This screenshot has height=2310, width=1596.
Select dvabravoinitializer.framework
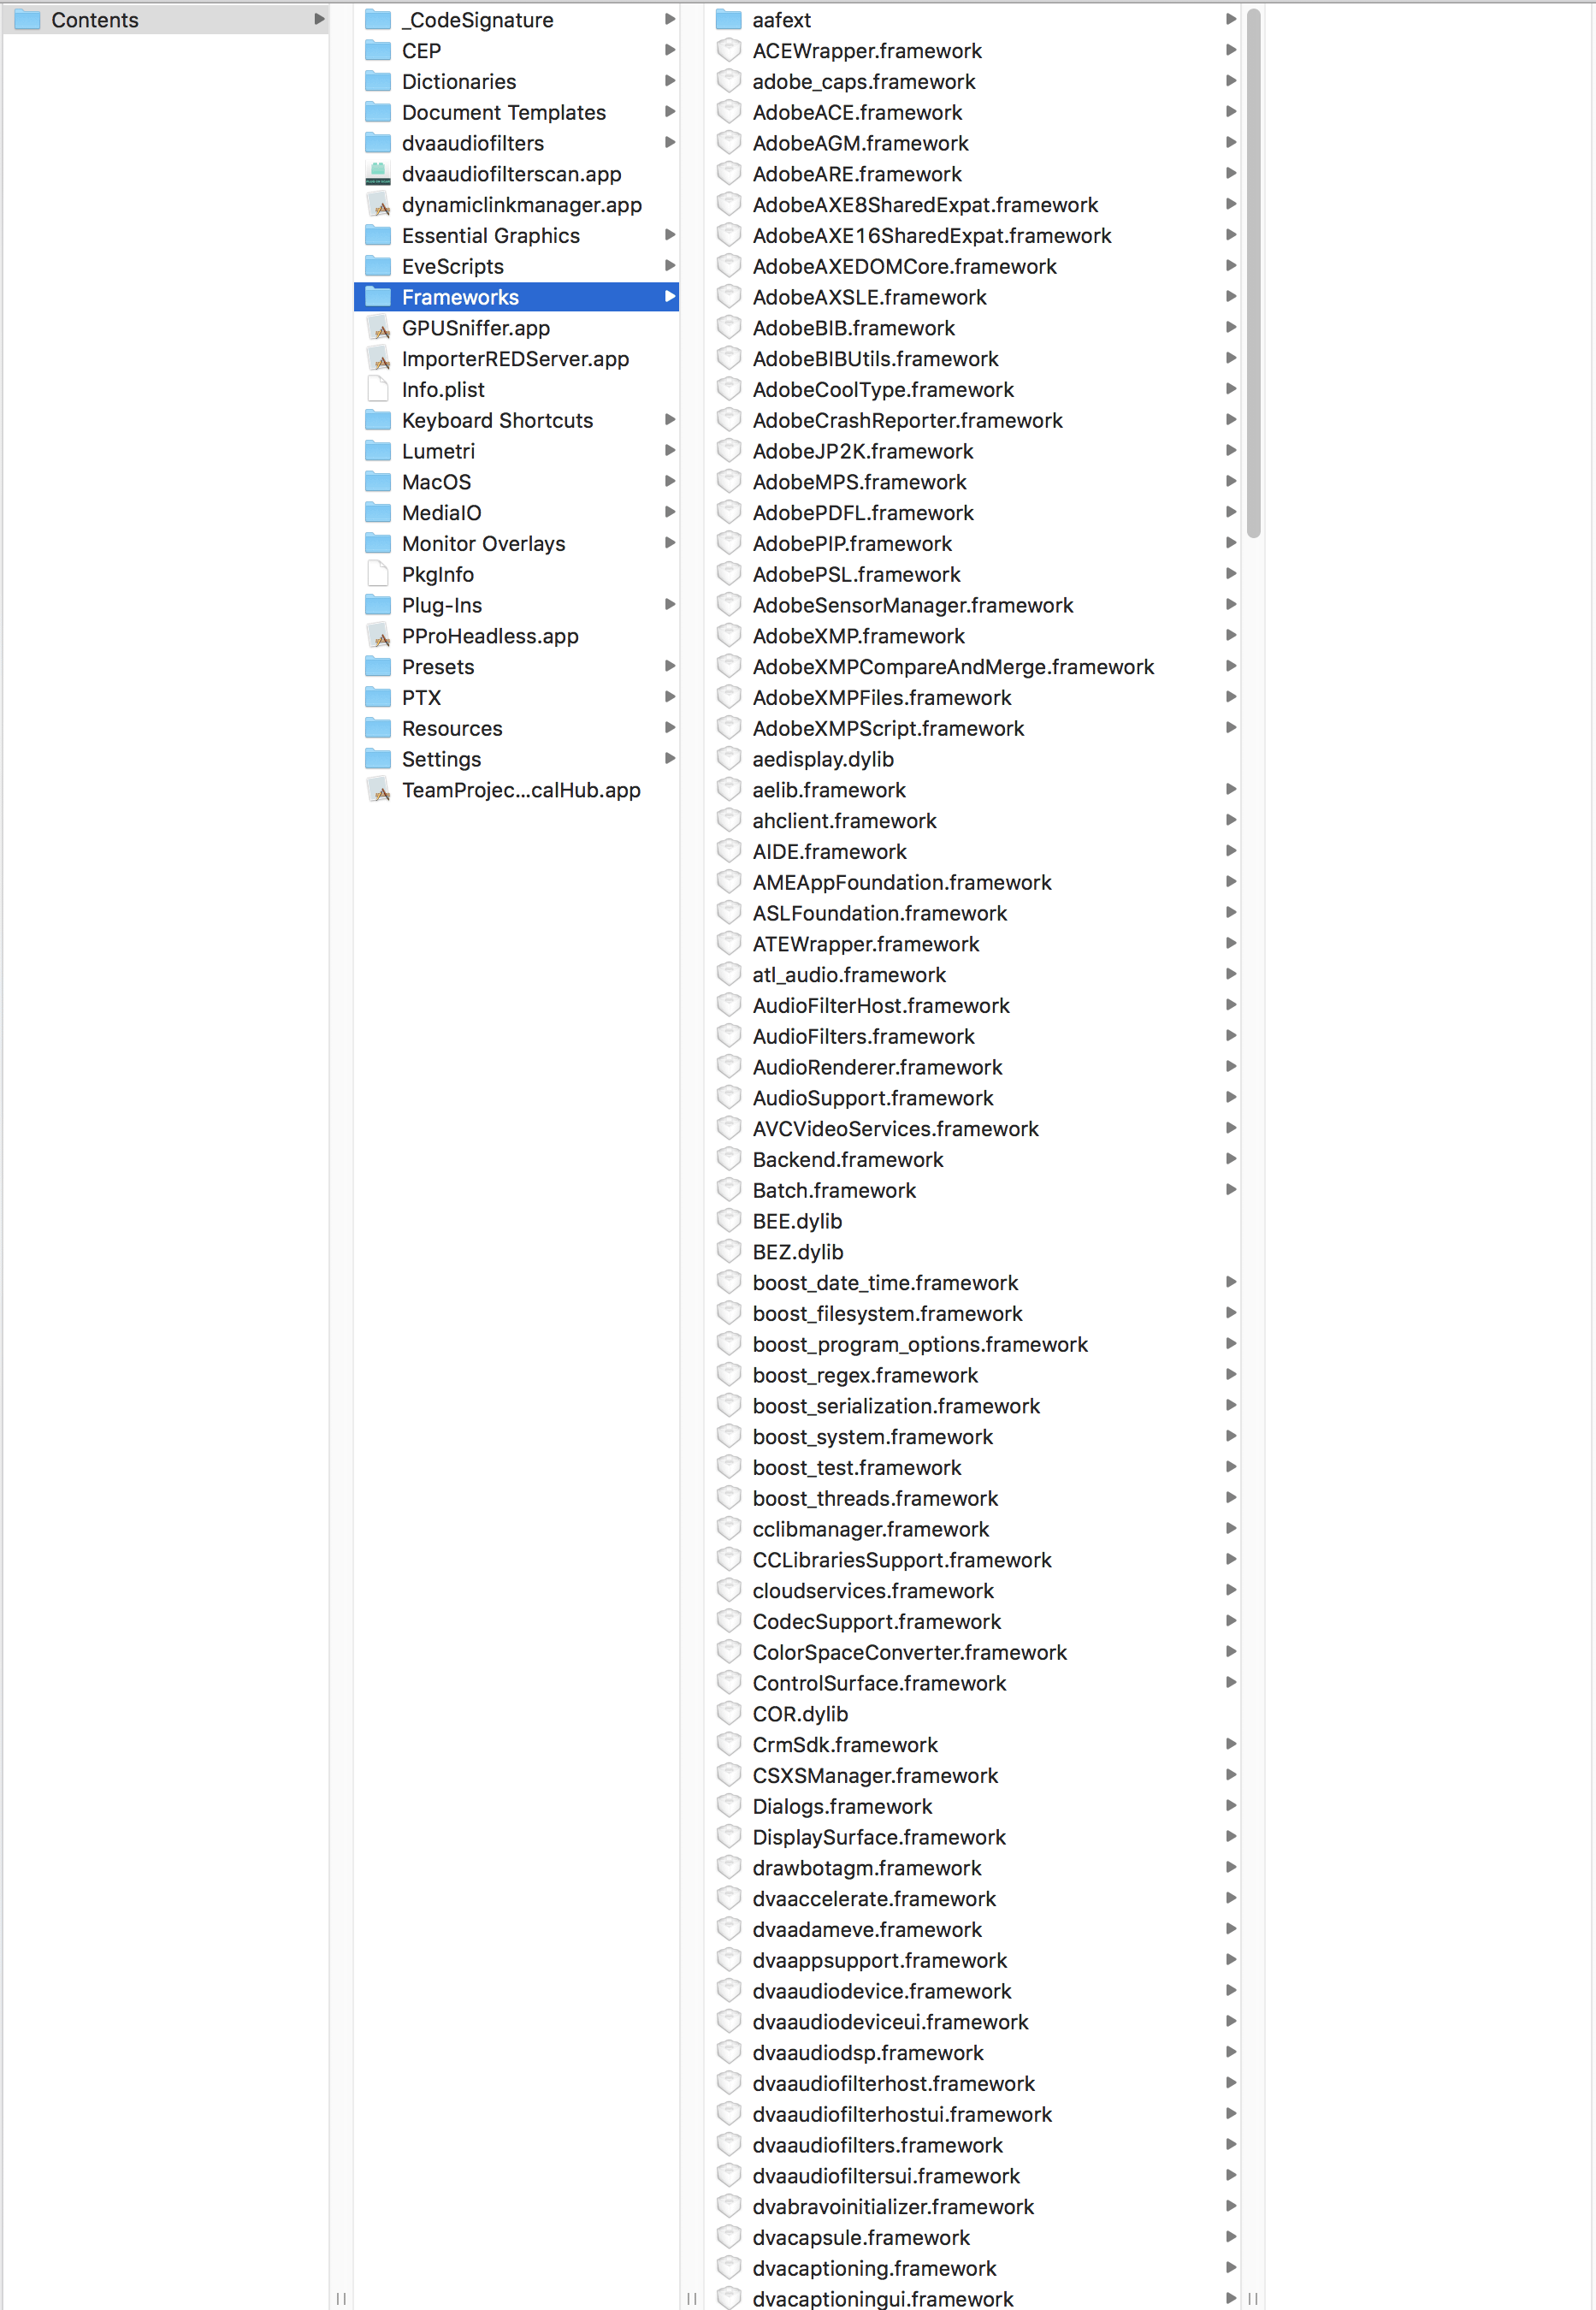point(972,2206)
